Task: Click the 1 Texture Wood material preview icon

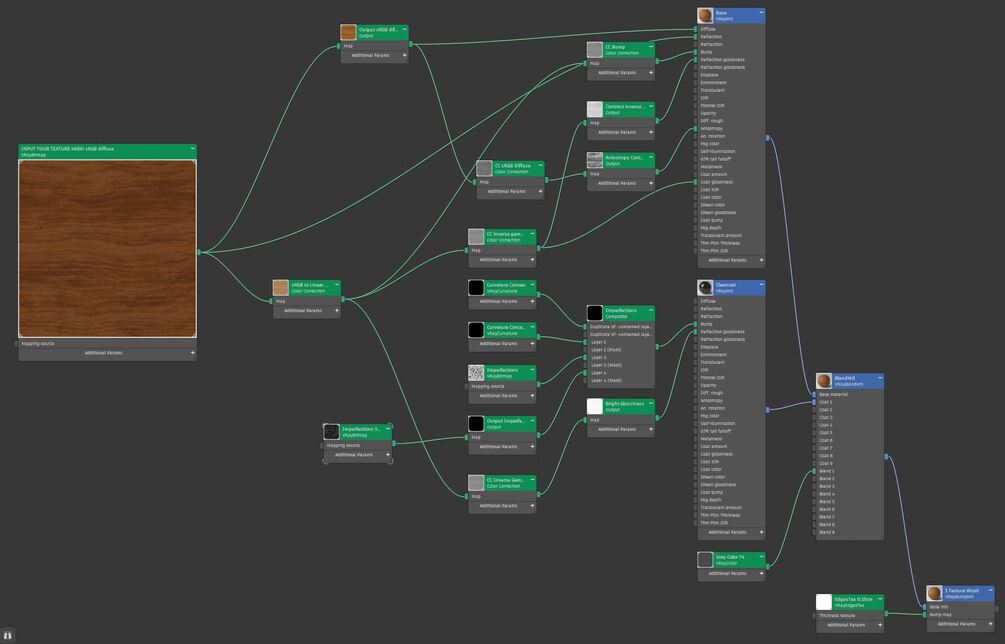Action: pos(934,593)
